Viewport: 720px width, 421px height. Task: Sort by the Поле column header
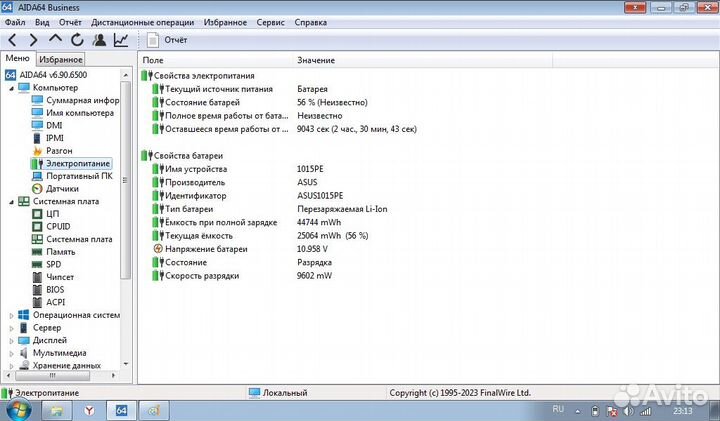(215, 60)
